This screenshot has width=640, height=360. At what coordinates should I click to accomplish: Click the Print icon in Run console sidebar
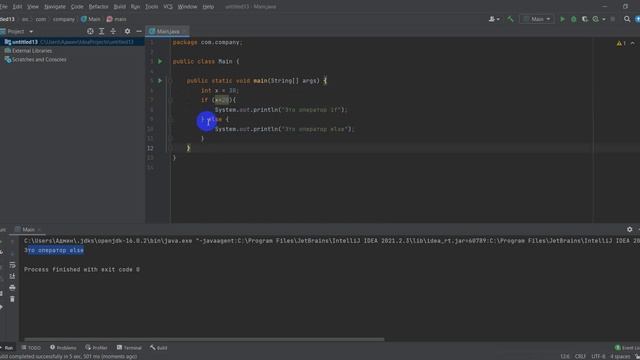point(12,288)
